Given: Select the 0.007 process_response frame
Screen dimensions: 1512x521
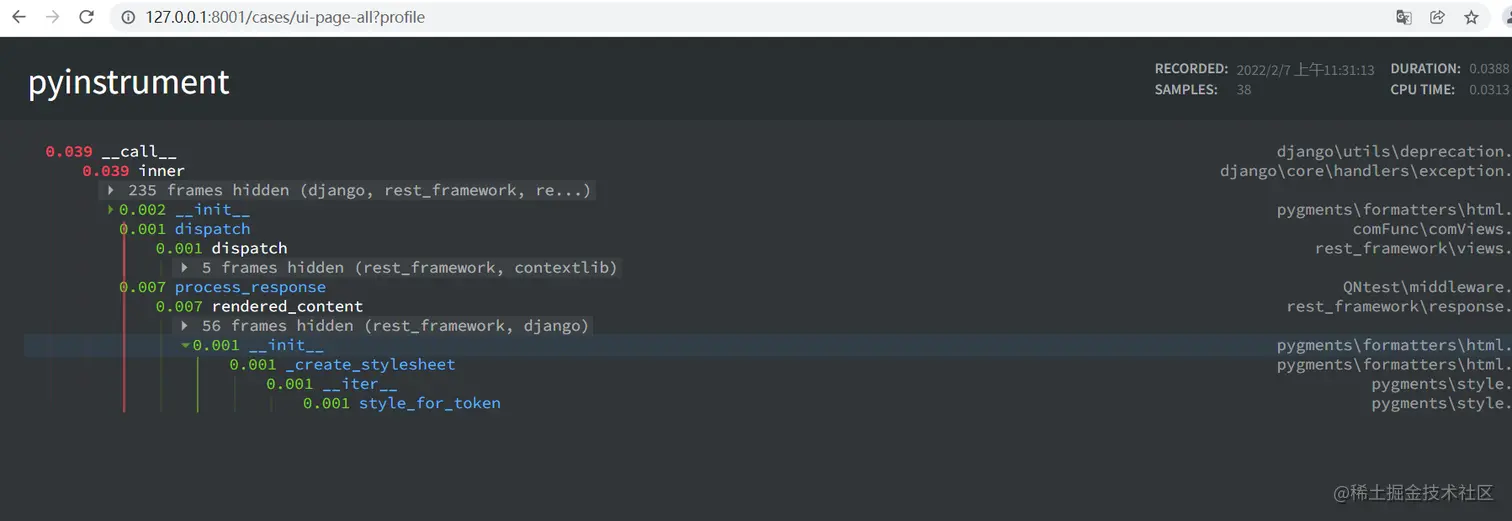Looking at the screenshot, I should coord(222,287).
